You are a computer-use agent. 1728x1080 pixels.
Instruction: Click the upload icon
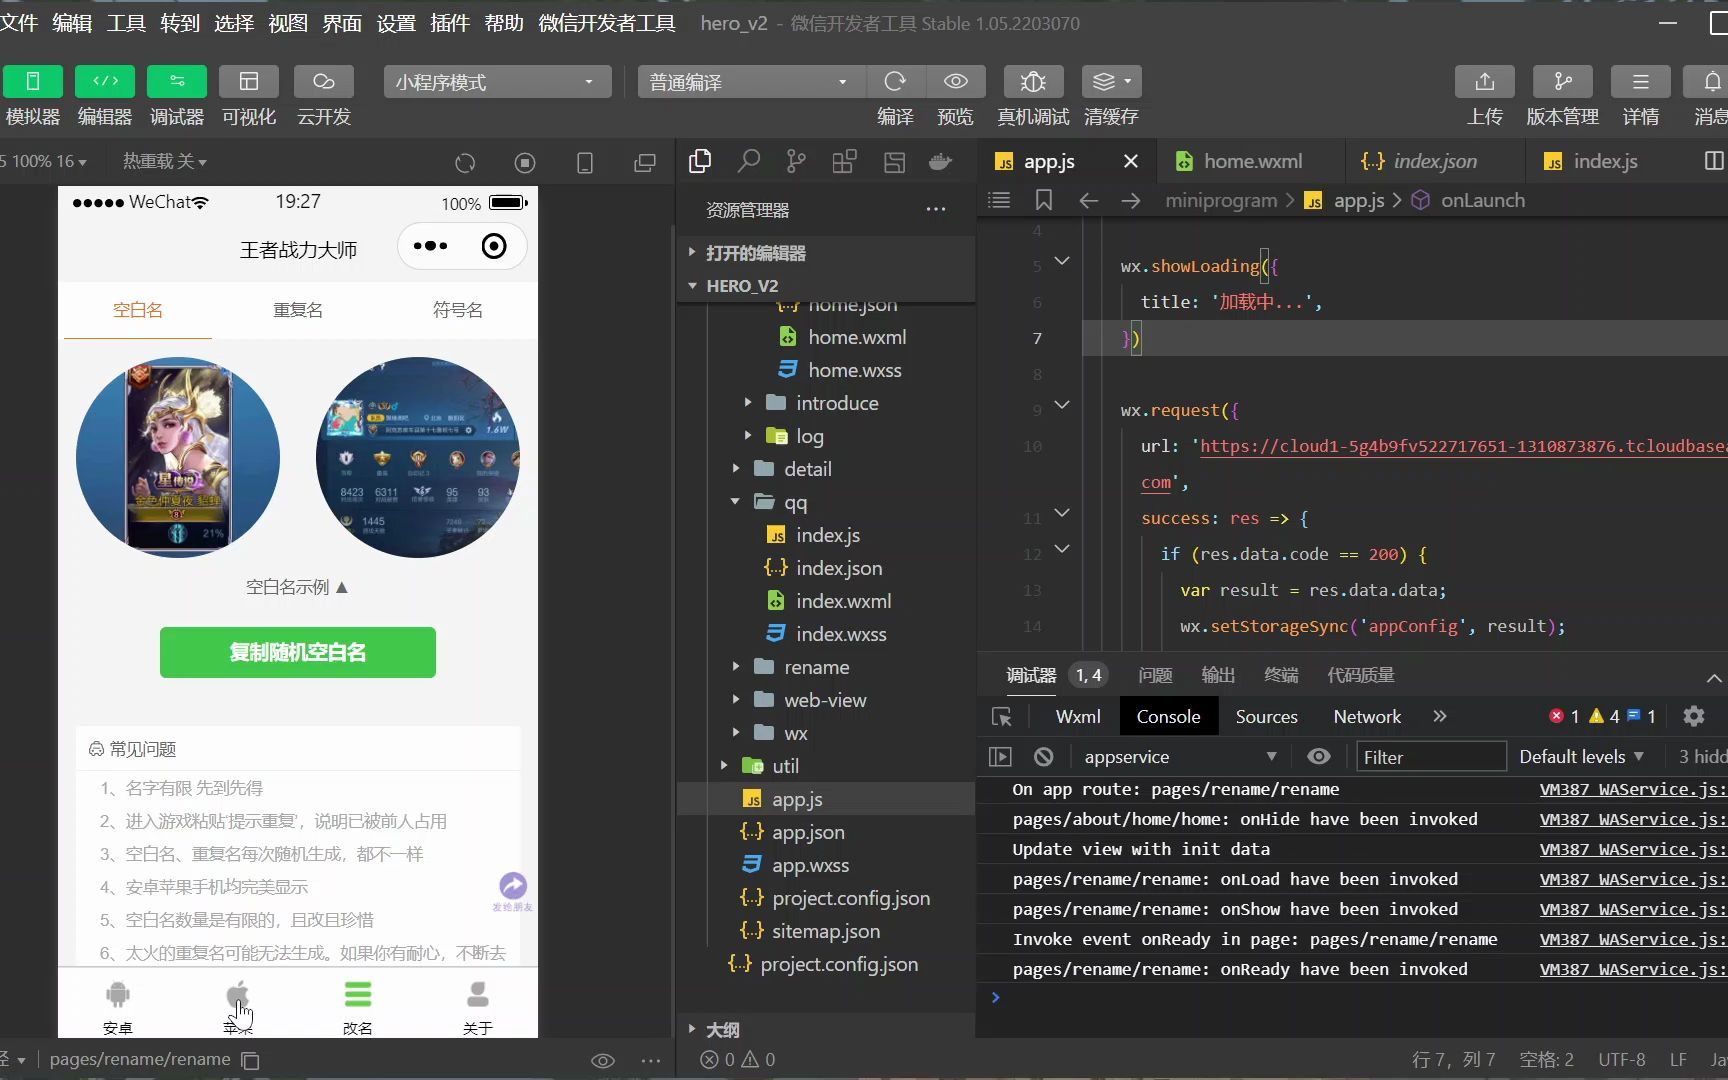point(1485,81)
